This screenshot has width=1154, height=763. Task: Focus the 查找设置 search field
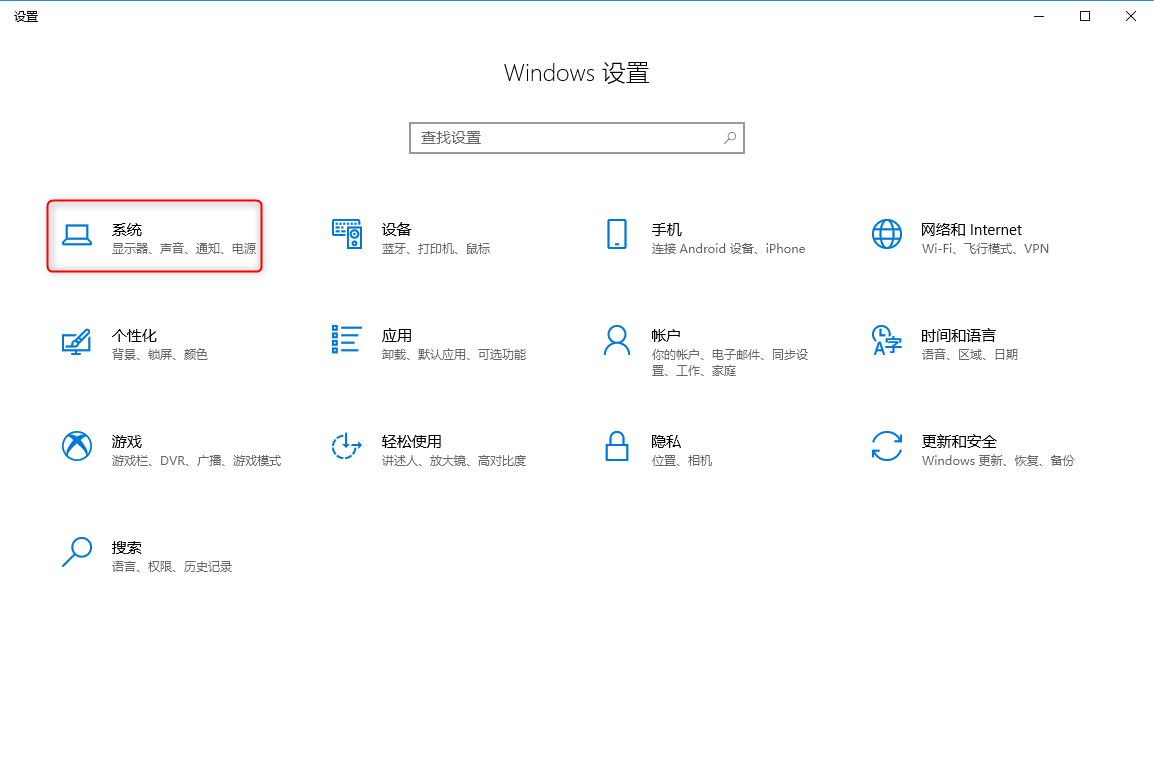577,138
